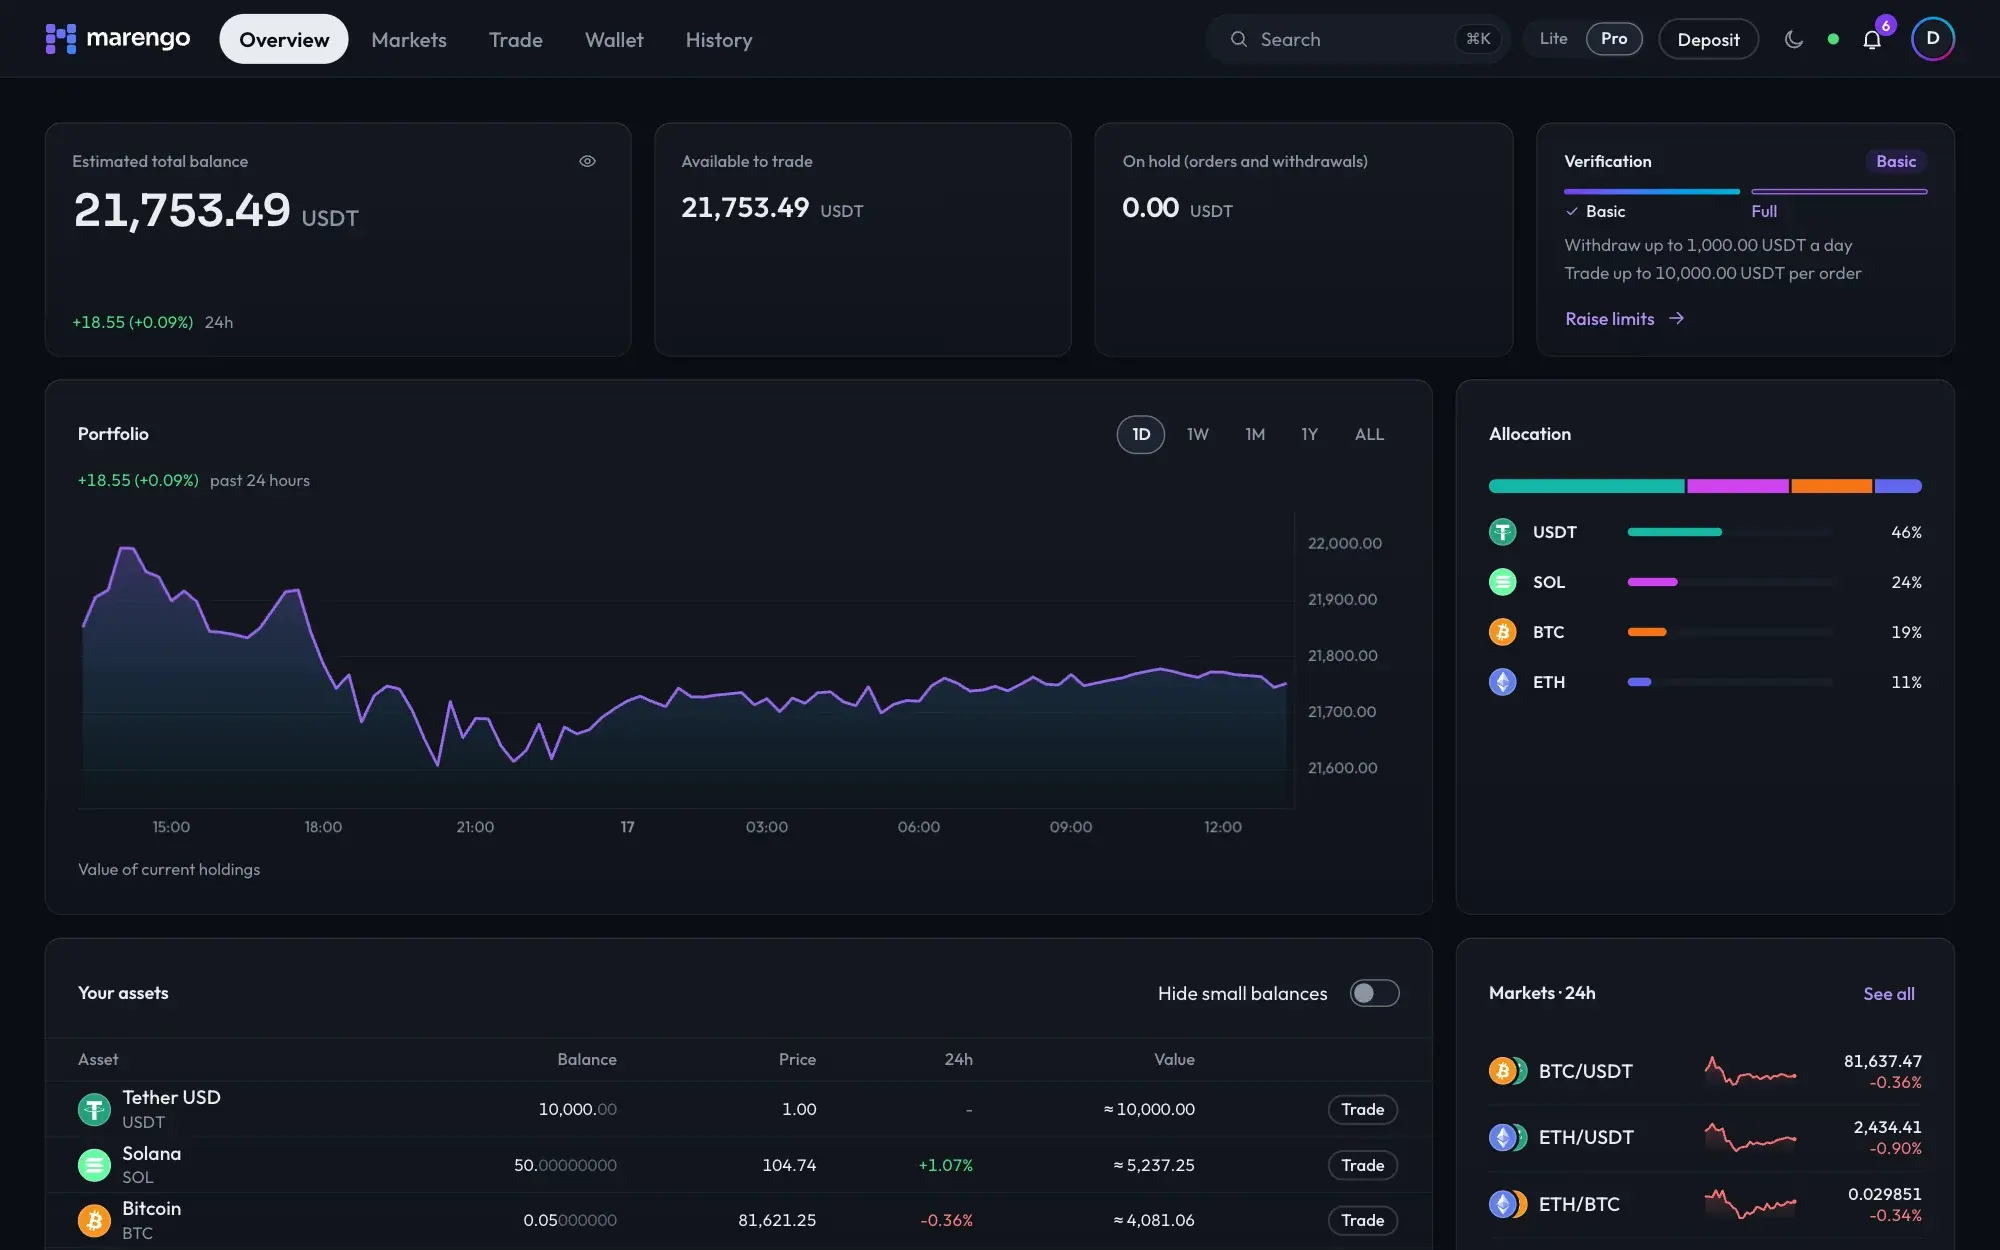Click Tether USD icon in assets table

(94, 1109)
